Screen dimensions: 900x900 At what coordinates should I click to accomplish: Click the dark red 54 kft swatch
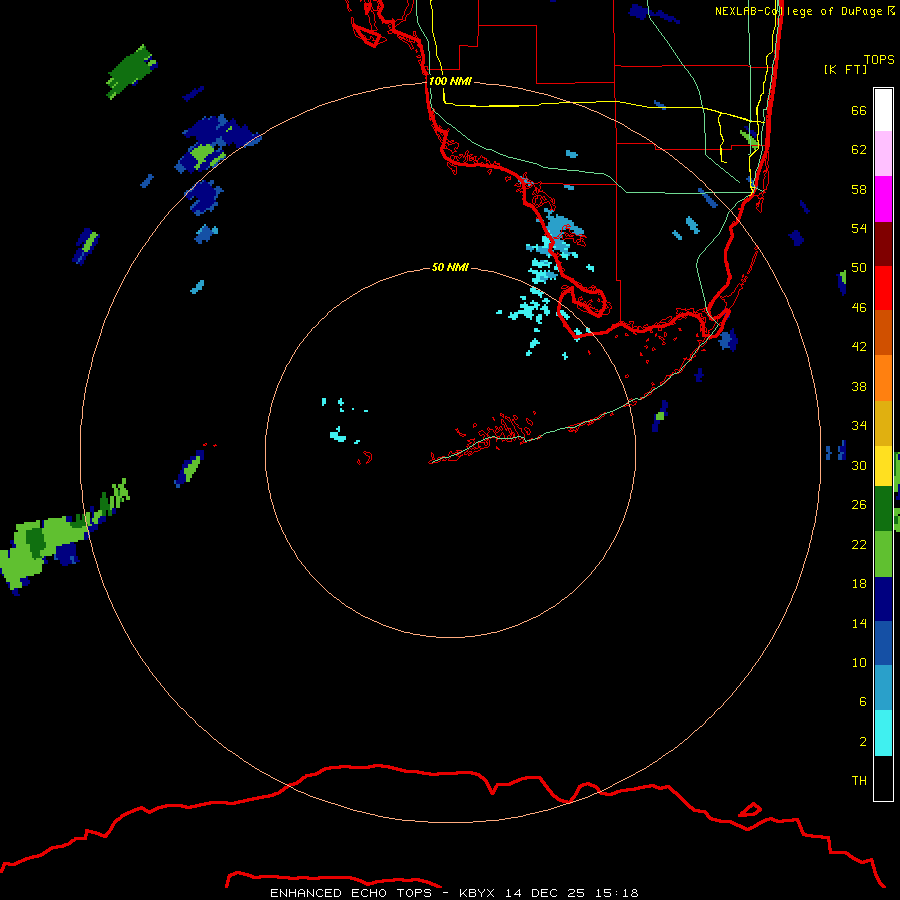pos(883,243)
